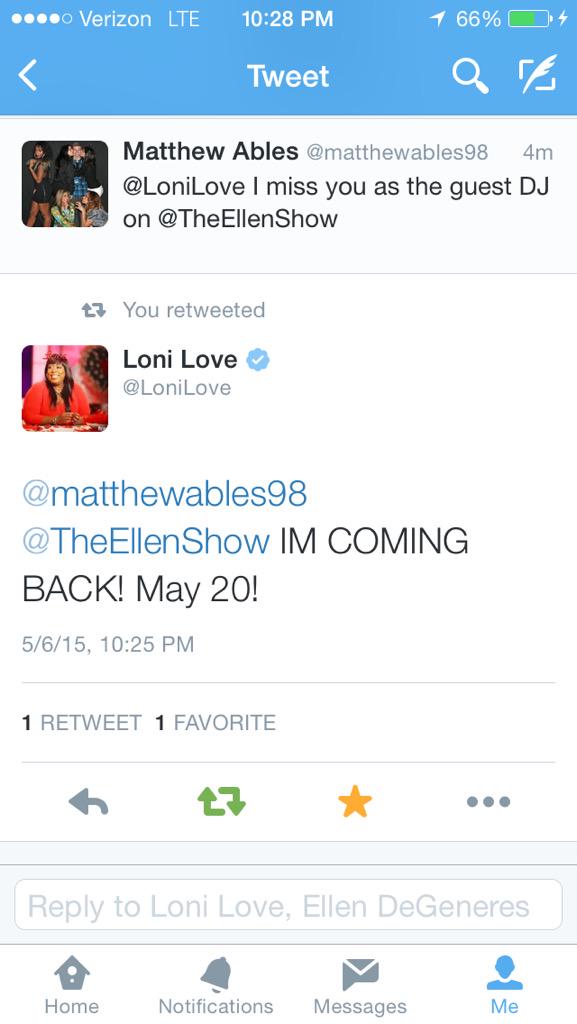
Task: View the 1 RETWEET list
Action: click(82, 722)
